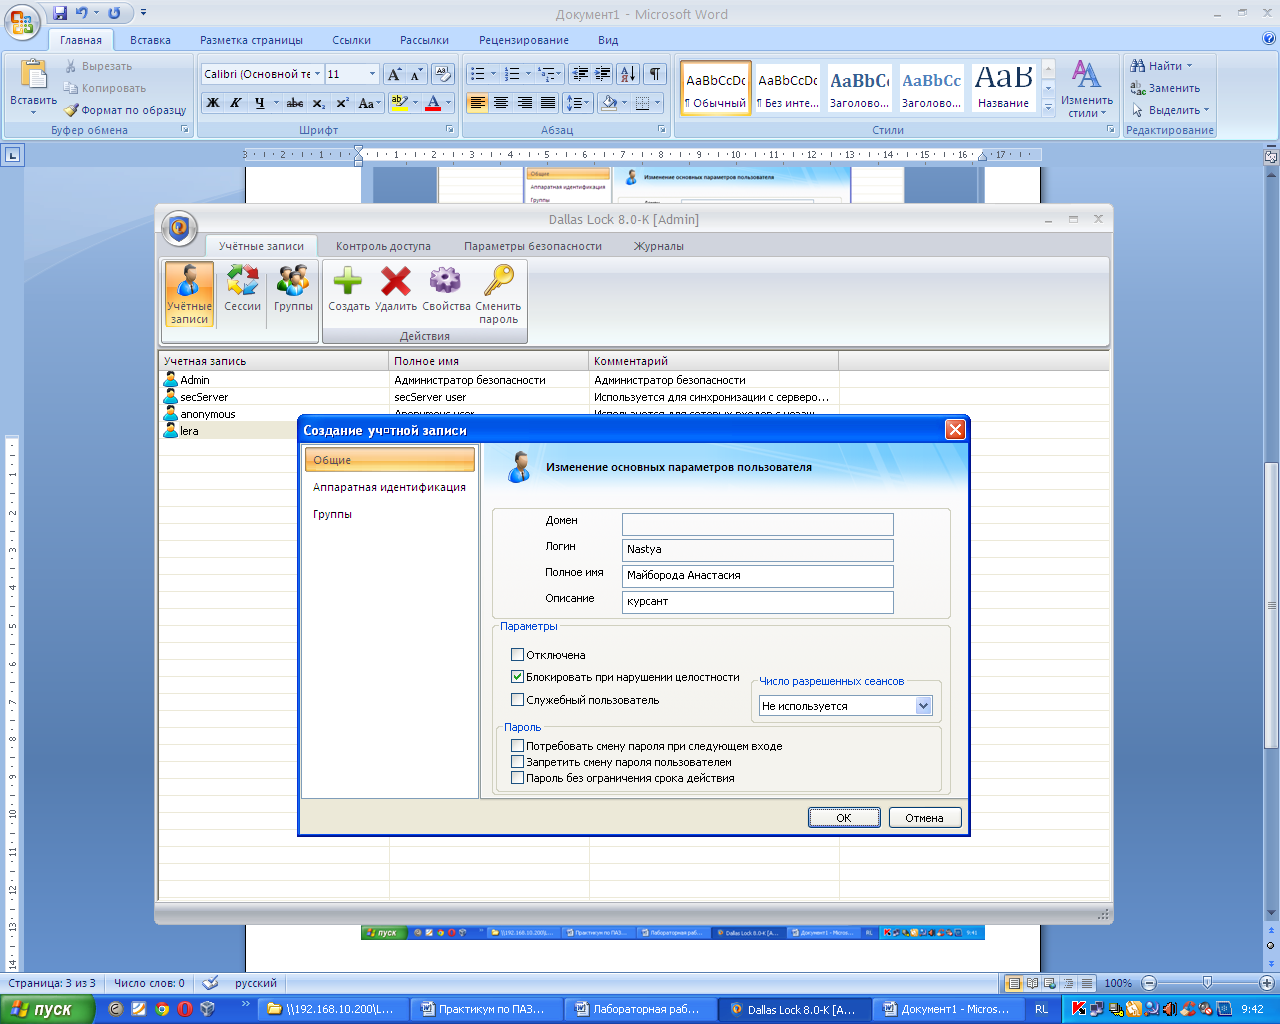Select lera account row in list
Image resolution: width=1280 pixels, height=1024 pixels.
pyautogui.click(x=230, y=431)
